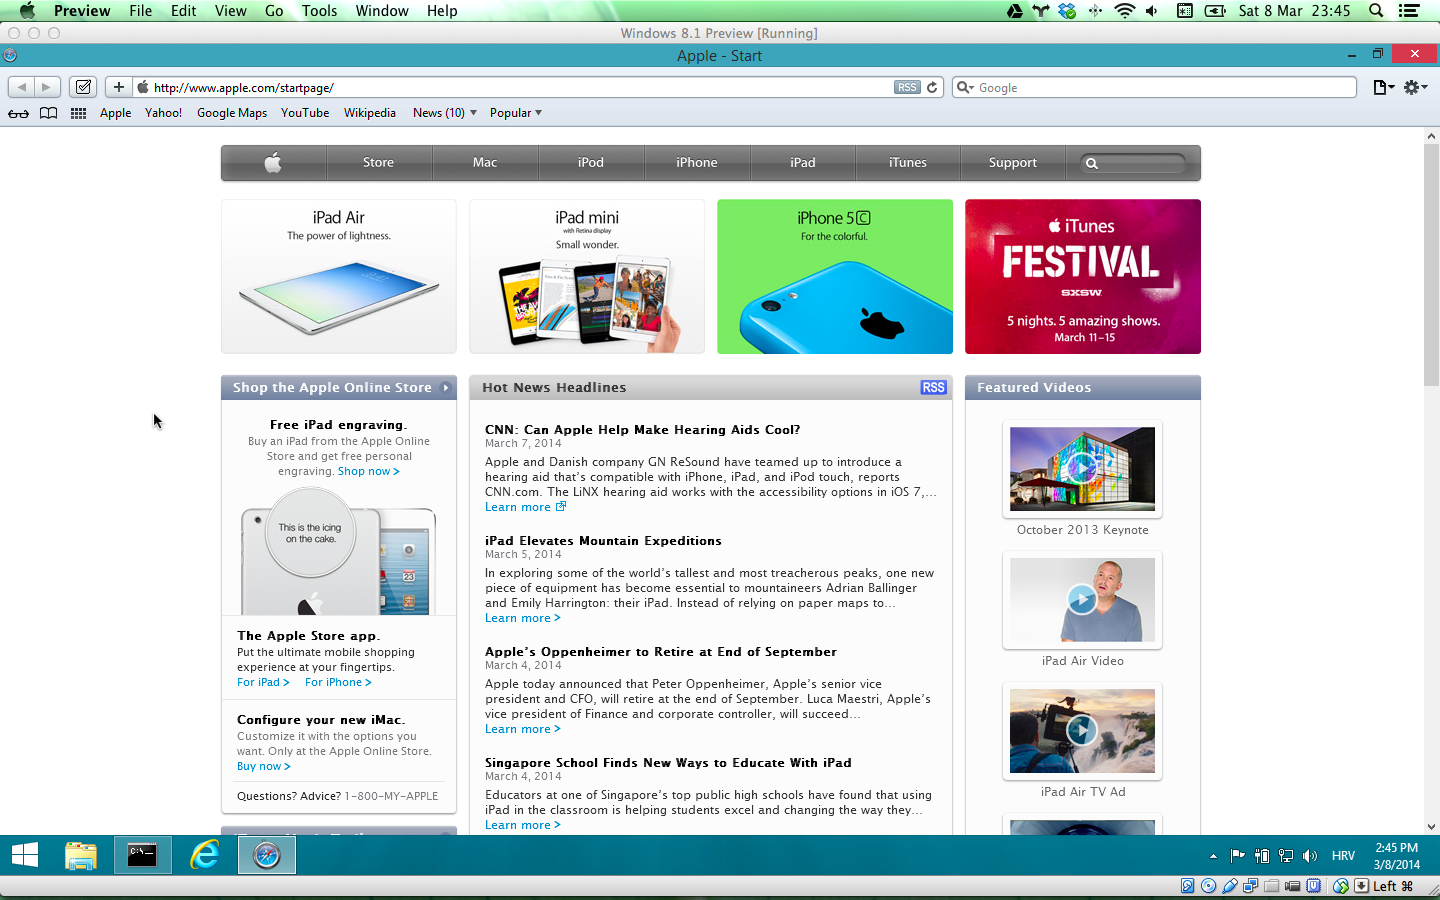Add bookmark with the plus button
The image size is (1440, 900).
(x=118, y=87)
